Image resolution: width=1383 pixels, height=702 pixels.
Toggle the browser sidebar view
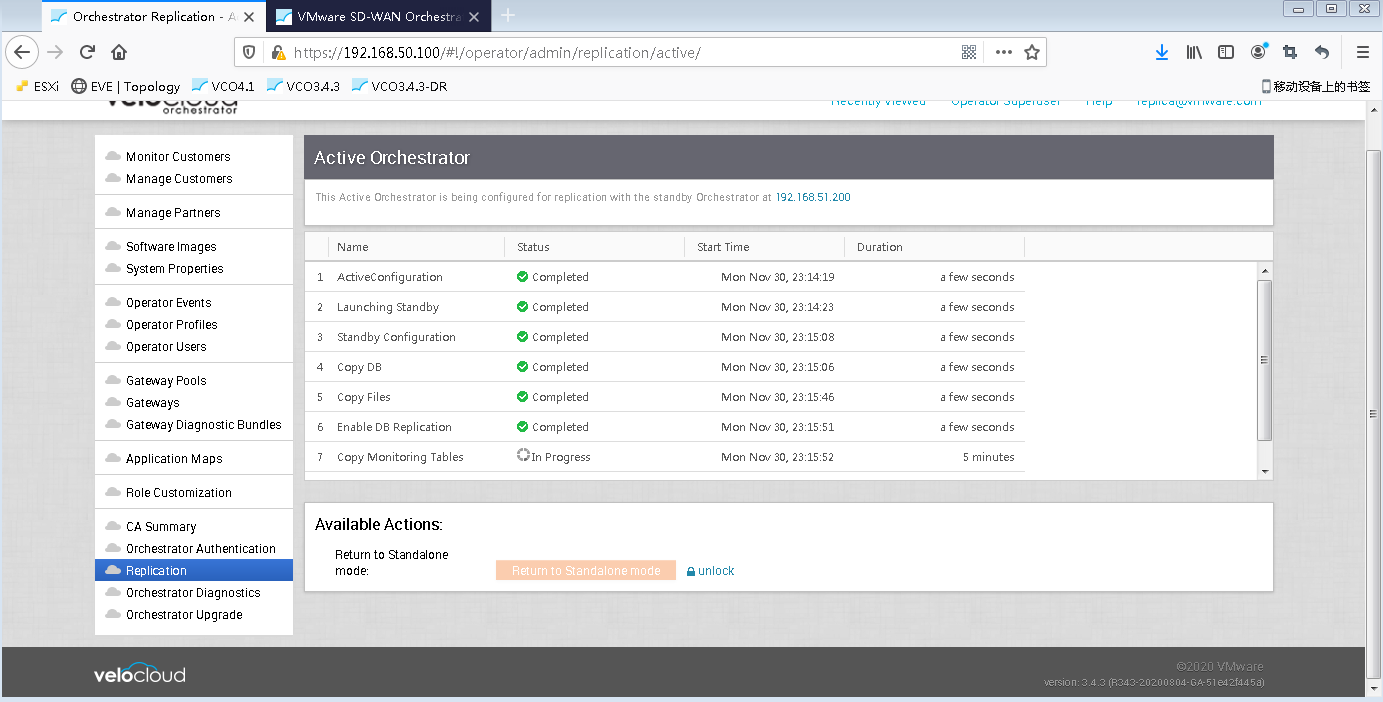pyautogui.click(x=1225, y=52)
